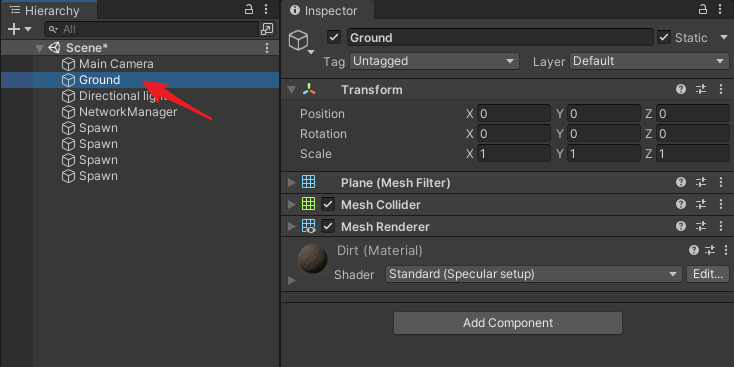This screenshot has width=734, height=367.
Task: Open the Layer dropdown showing Default
Action: [649, 61]
